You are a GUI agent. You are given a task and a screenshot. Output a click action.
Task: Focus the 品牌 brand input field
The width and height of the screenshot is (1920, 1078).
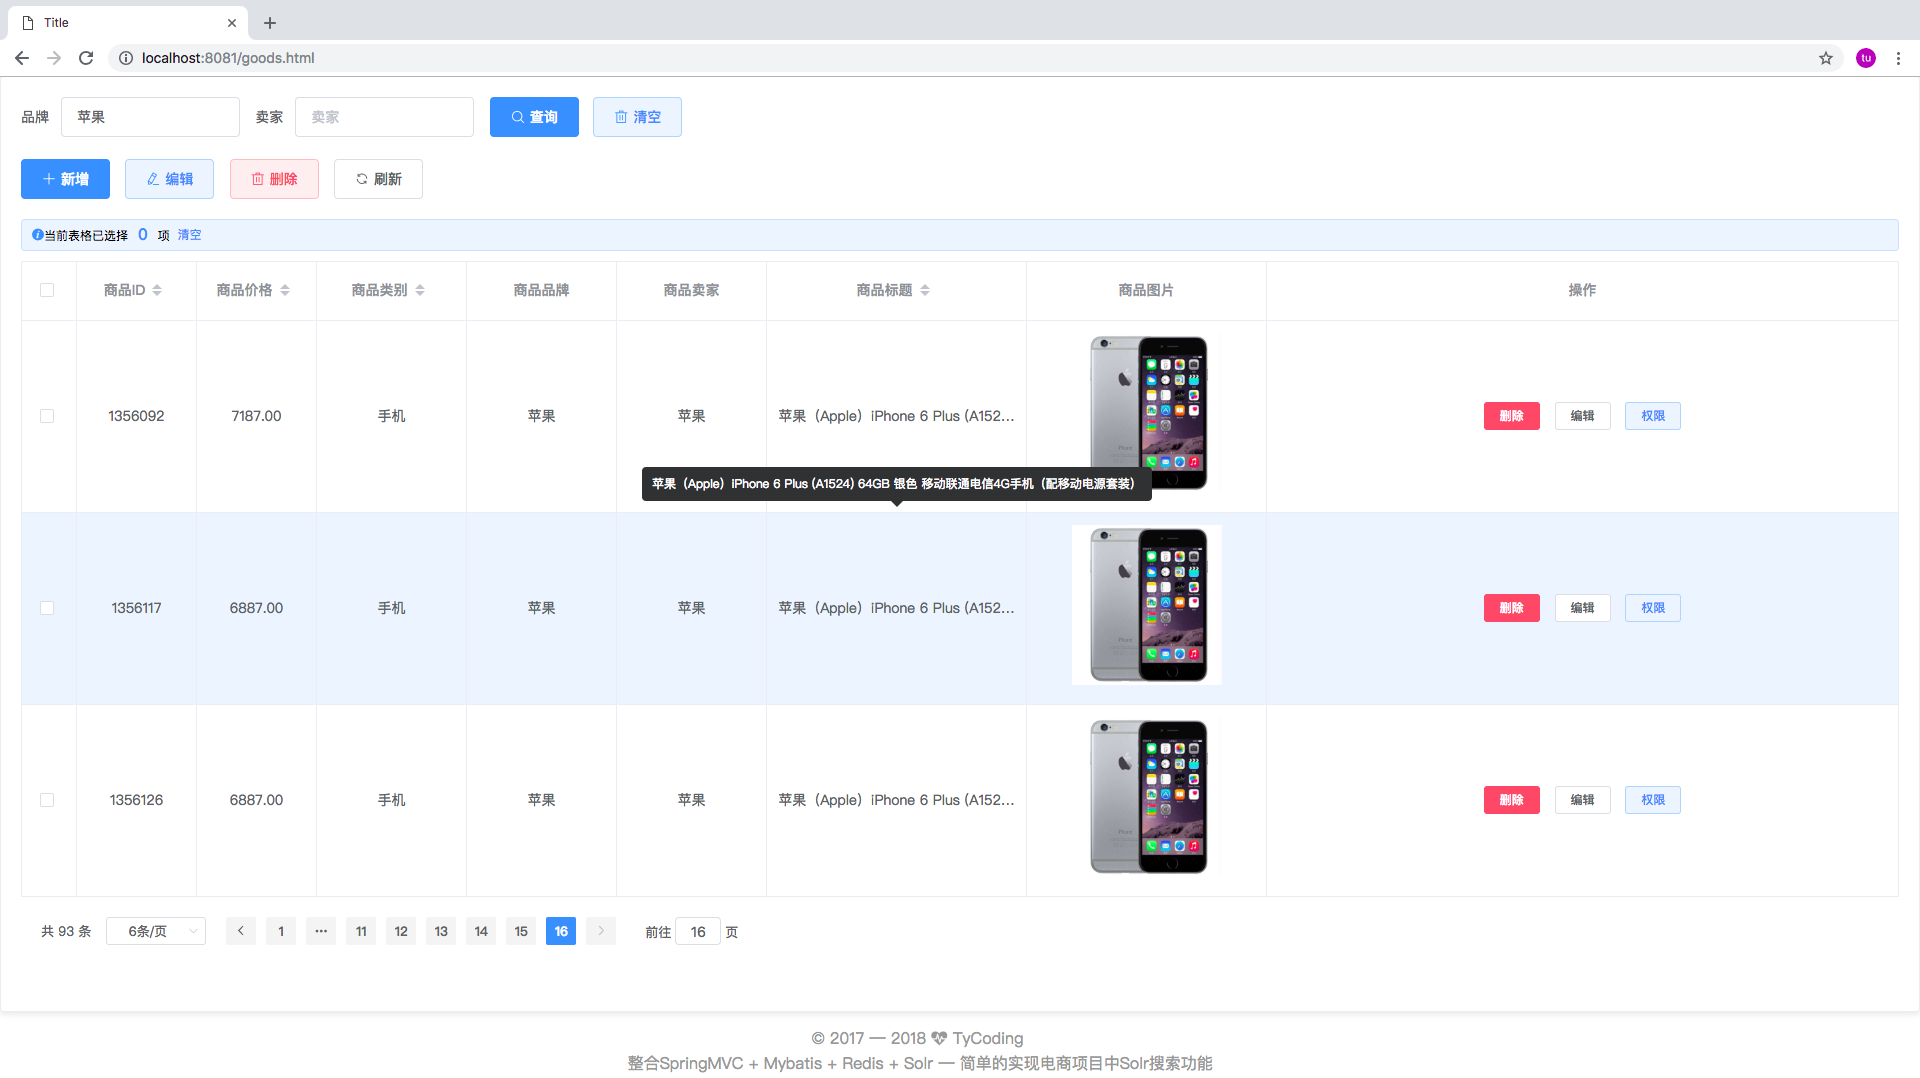150,117
